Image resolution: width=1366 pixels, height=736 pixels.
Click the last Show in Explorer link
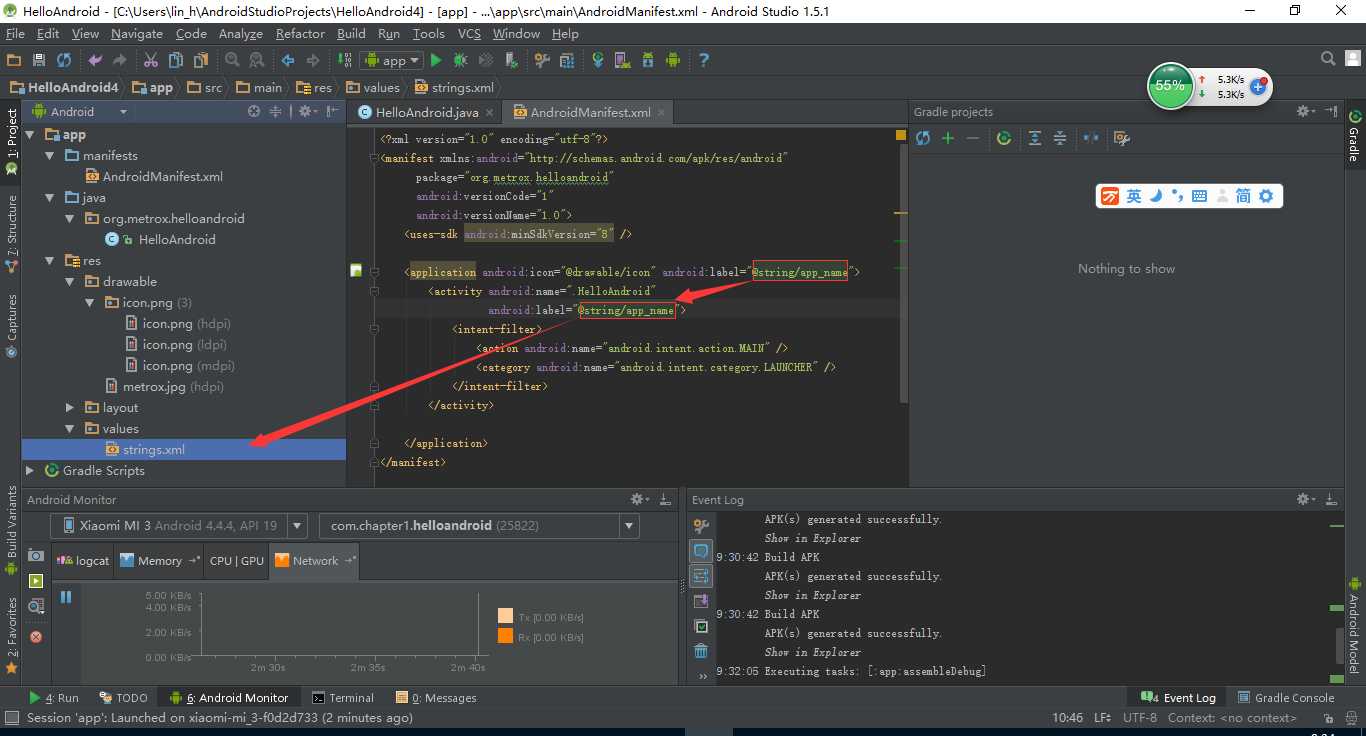pyautogui.click(x=812, y=652)
